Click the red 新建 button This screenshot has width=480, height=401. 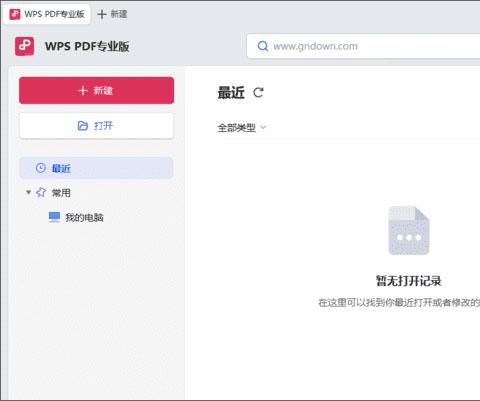point(96,90)
